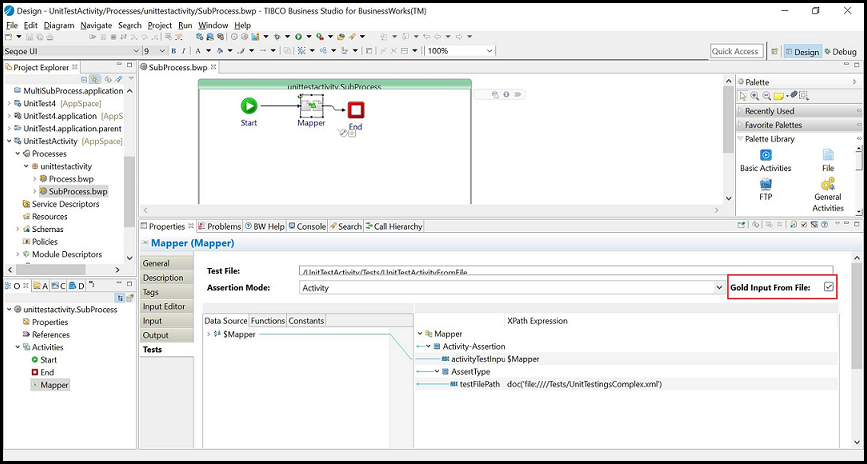Select SubProcess.bwp in Project Explorer
The width and height of the screenshot is (867, 464).
[x=74, y=191]
